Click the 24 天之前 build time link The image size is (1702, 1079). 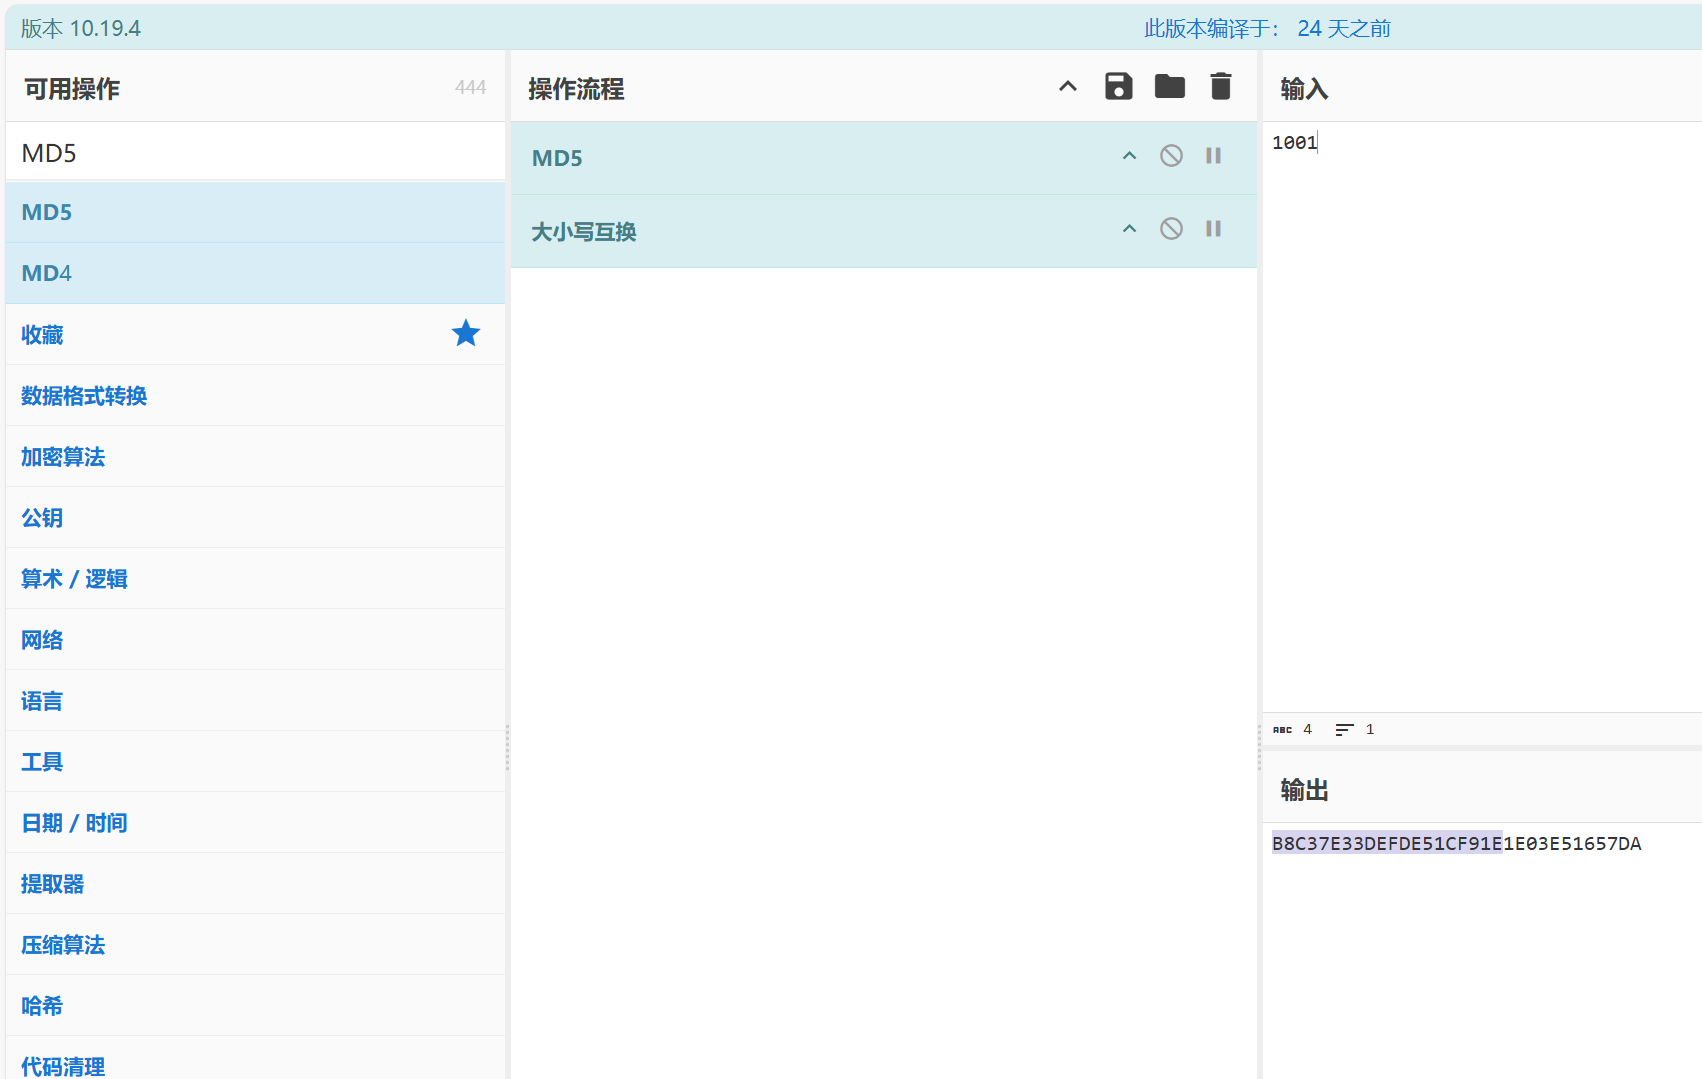[1343, 29]
